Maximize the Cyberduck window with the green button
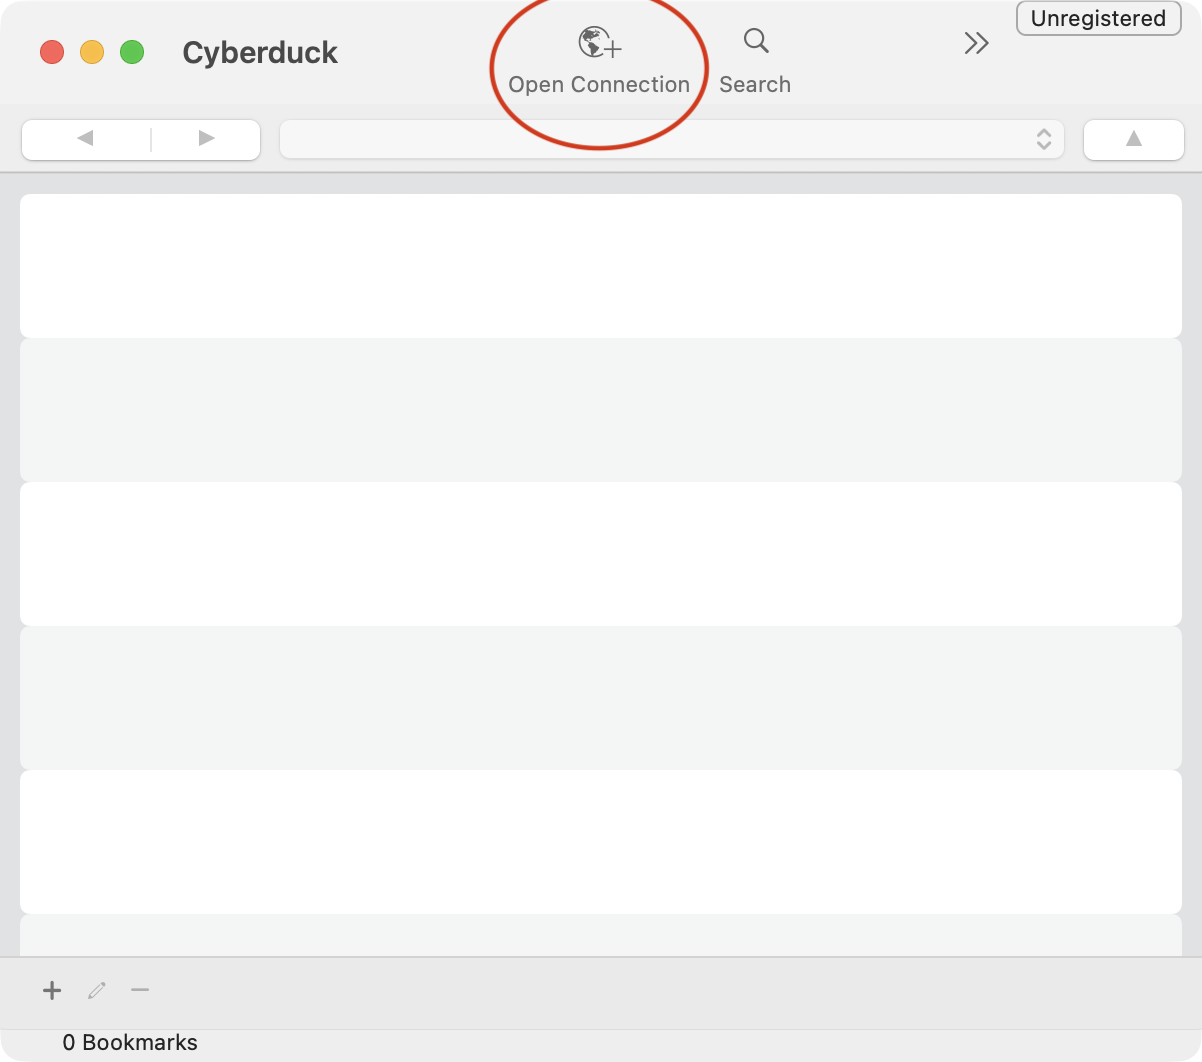The width and height of the screenshot is (1202, 1062). (132, 52)
